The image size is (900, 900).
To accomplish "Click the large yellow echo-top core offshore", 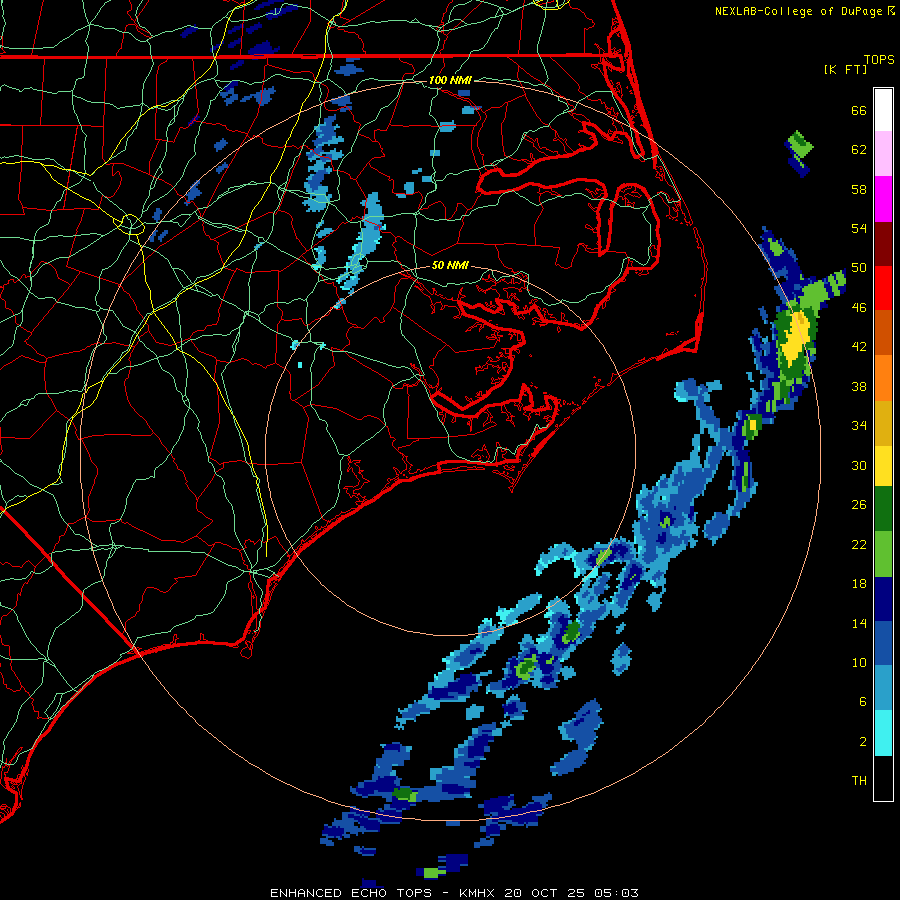I will point(796,337).
